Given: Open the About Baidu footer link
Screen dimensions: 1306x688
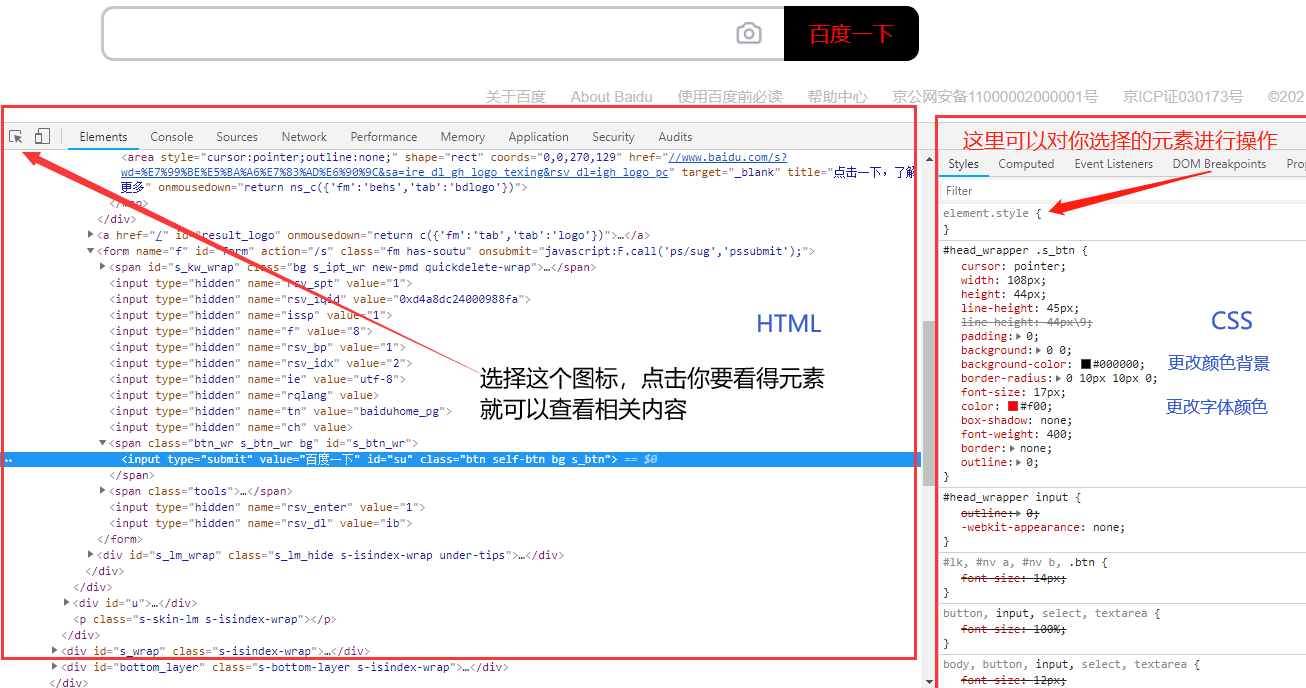Looking at the screenshot, I should (611, 97).
